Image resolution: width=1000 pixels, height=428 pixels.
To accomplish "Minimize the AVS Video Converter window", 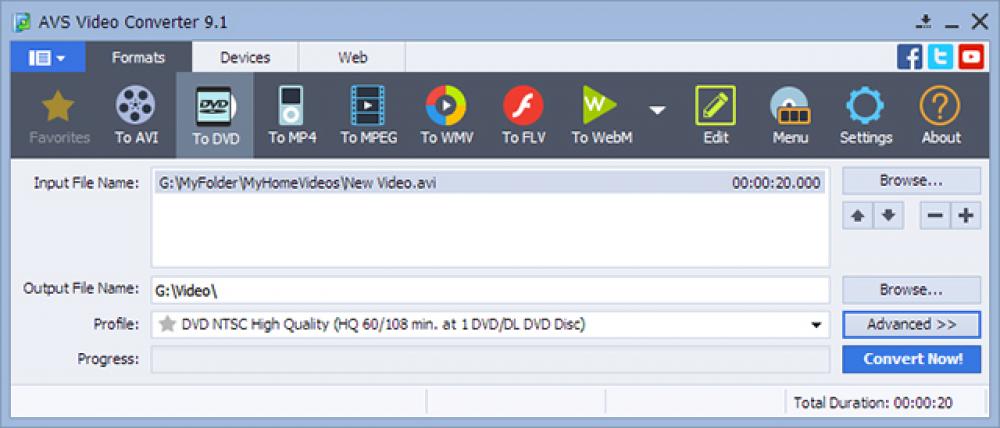I will click(952, 26).
